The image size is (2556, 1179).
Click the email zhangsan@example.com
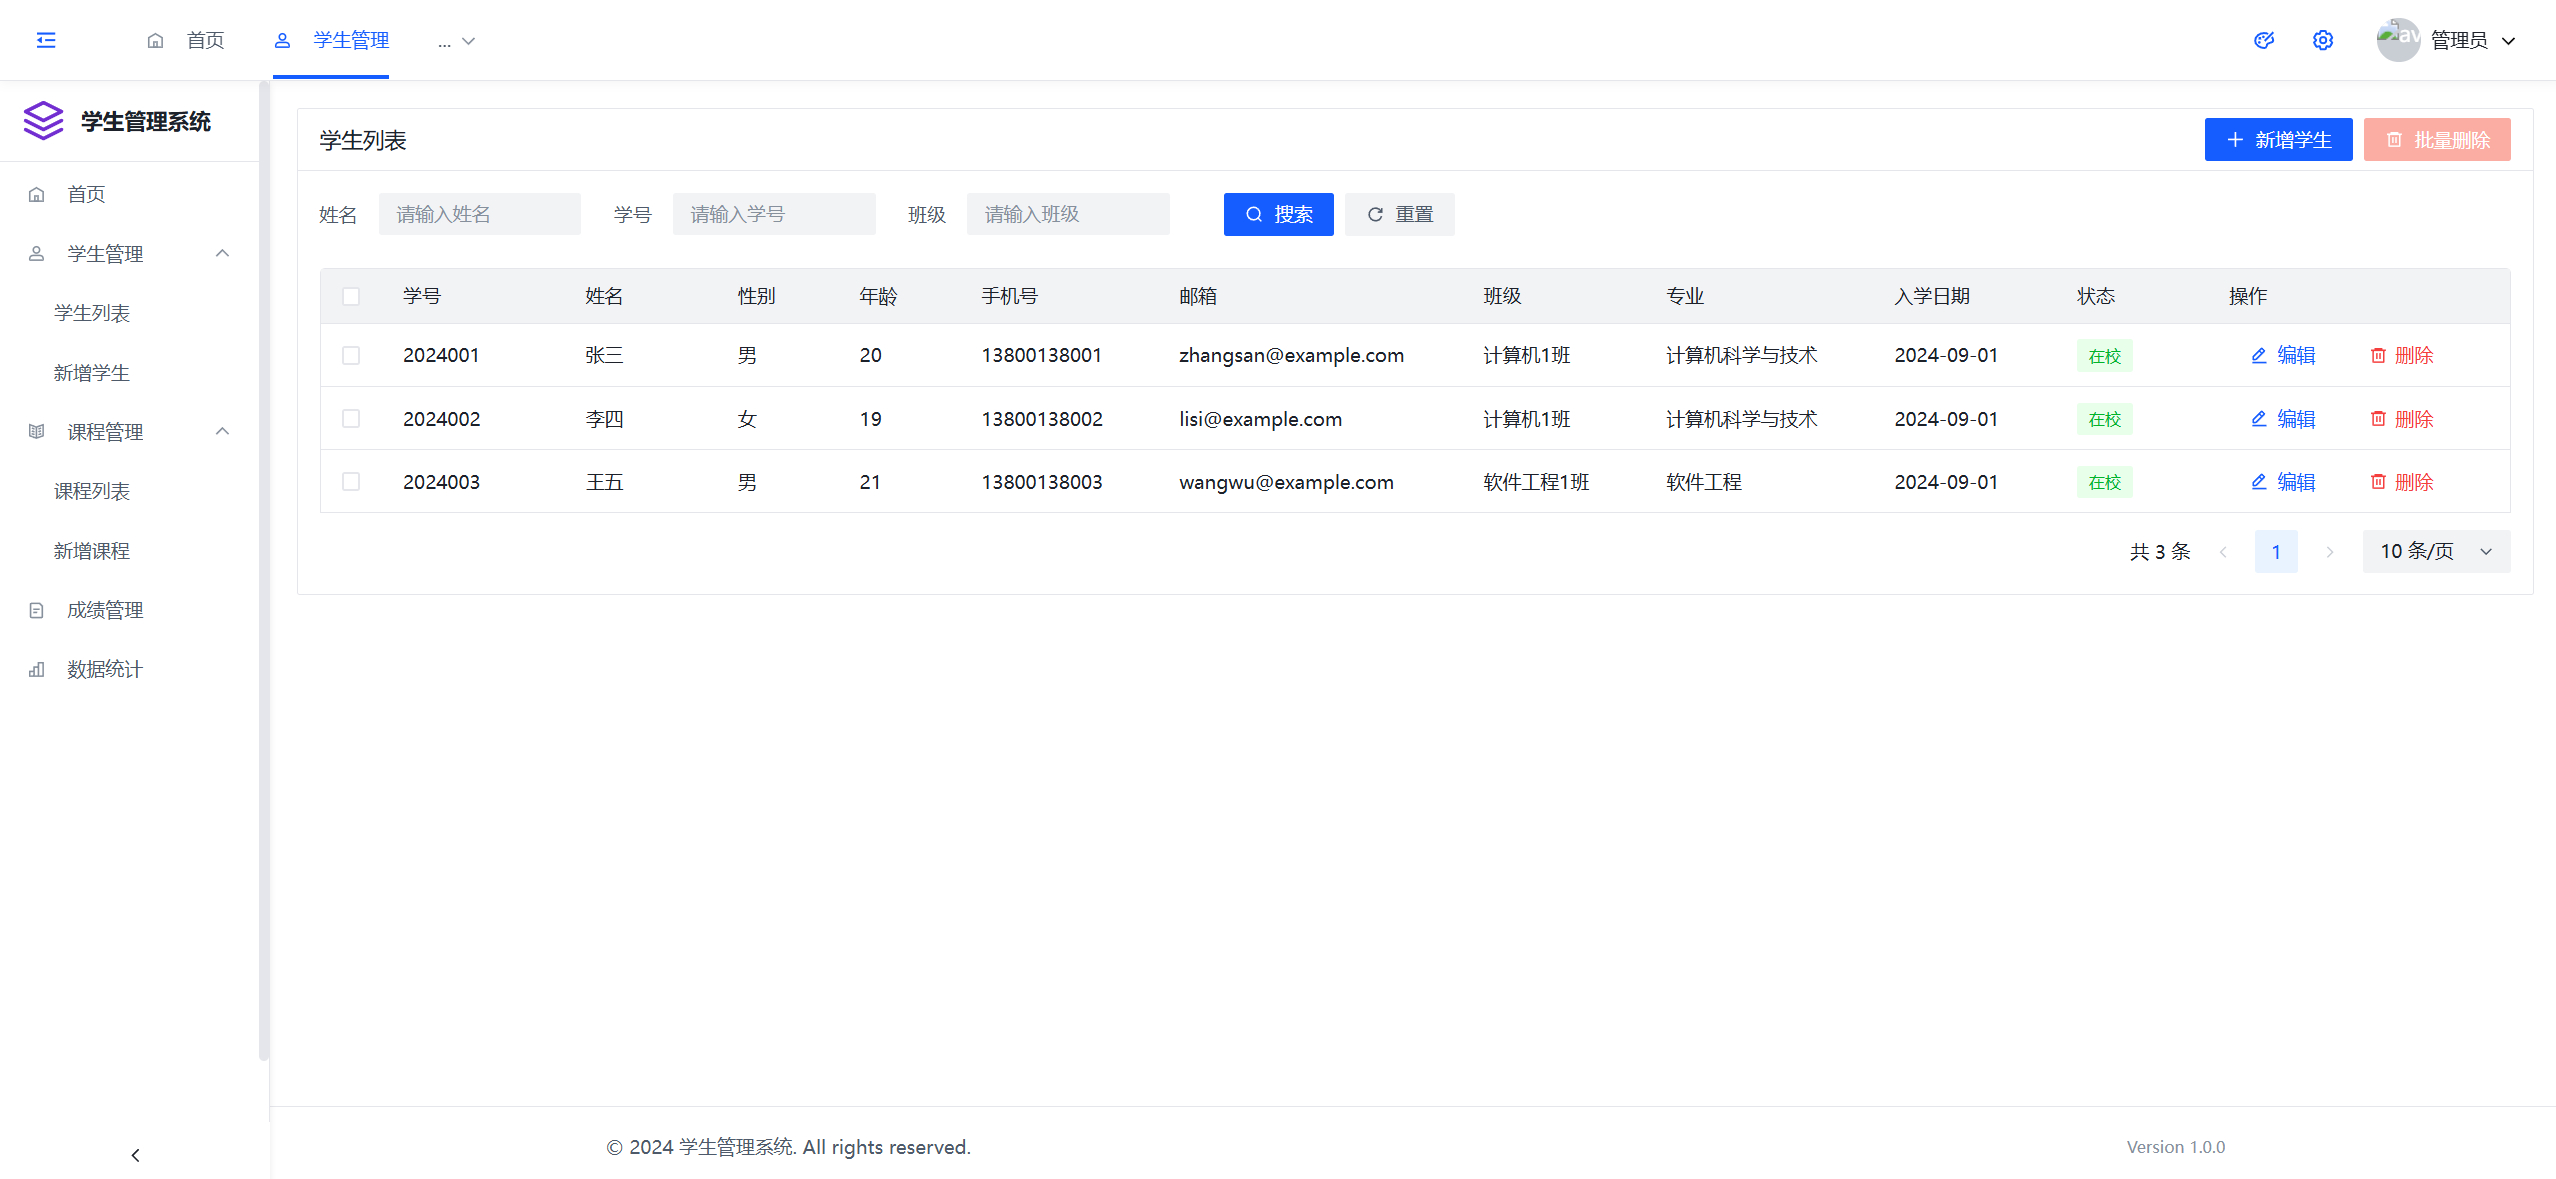1291,355
